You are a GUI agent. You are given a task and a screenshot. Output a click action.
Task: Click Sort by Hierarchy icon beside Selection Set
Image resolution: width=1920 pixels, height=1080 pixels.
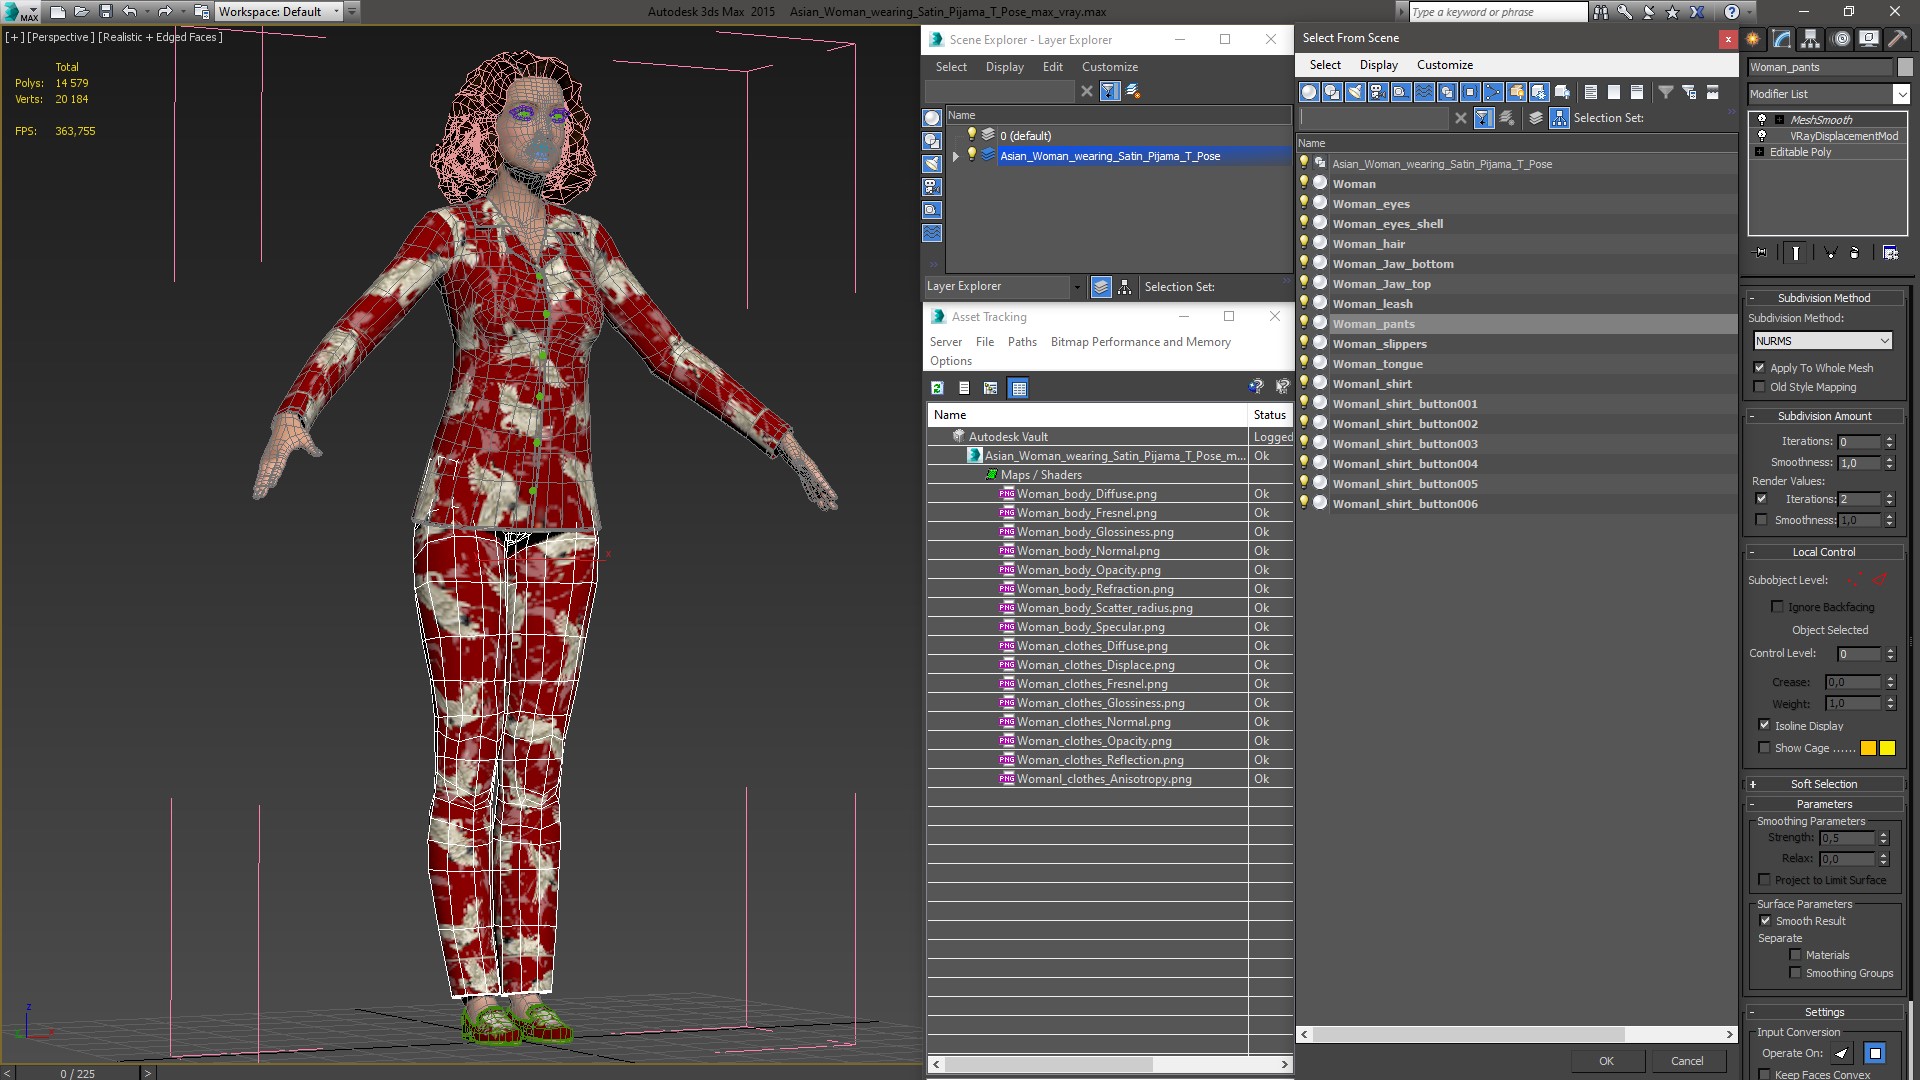(x=1559, y=118)
